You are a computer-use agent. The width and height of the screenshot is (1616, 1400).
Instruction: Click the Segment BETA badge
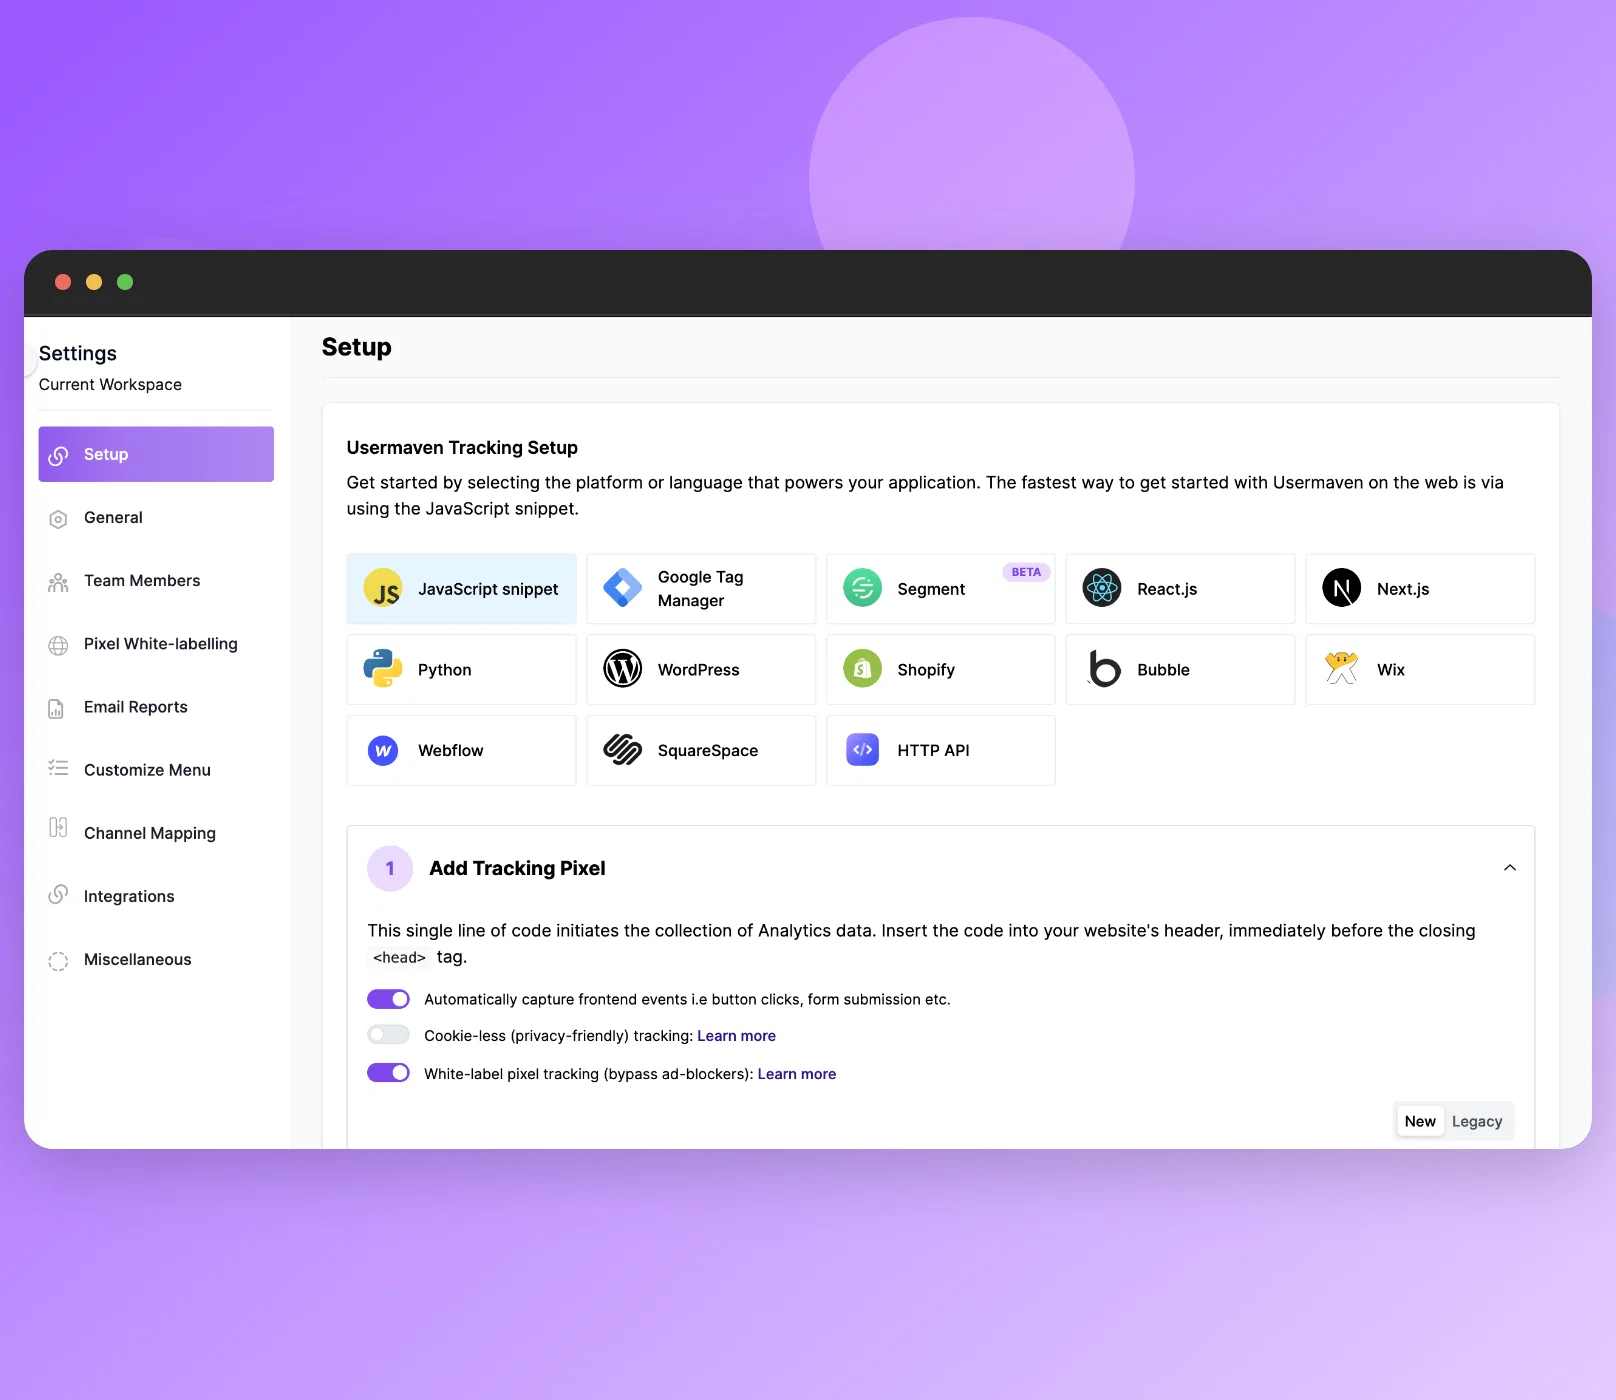click(x=1026, y=572)
